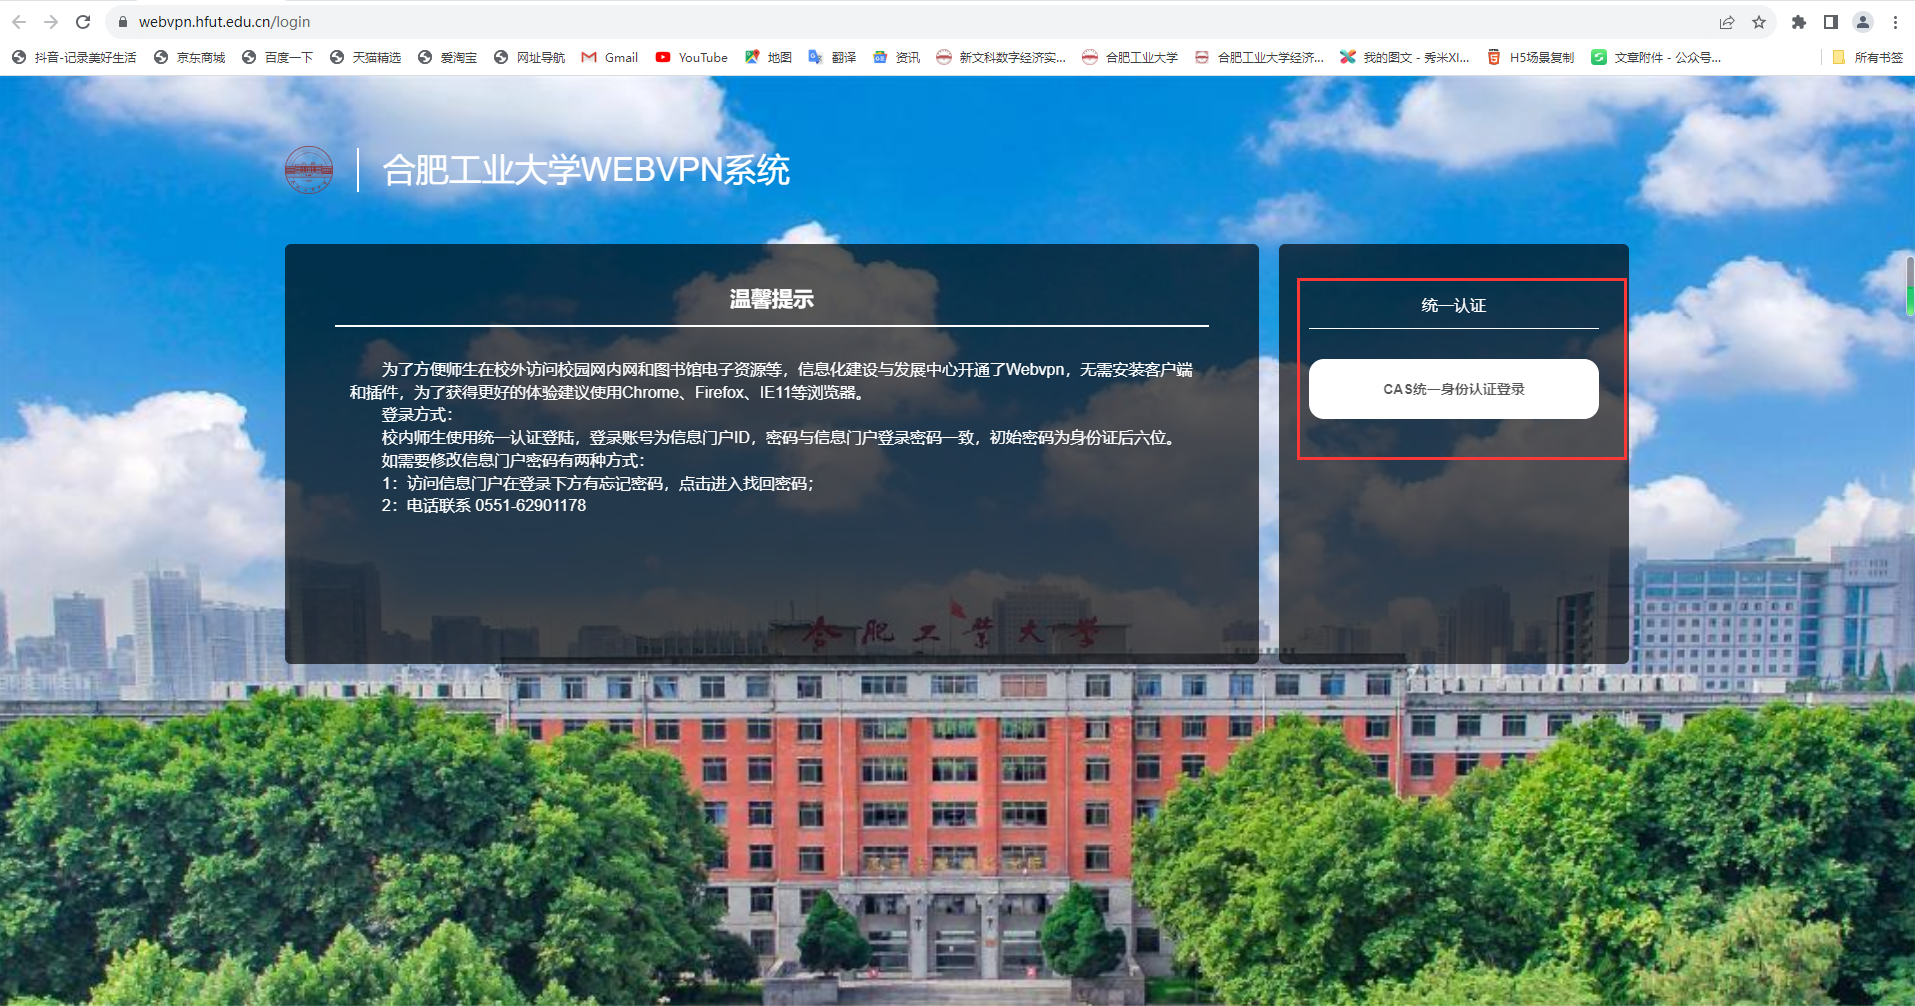Open the Gmail bookmark

(x=610, y=58)
